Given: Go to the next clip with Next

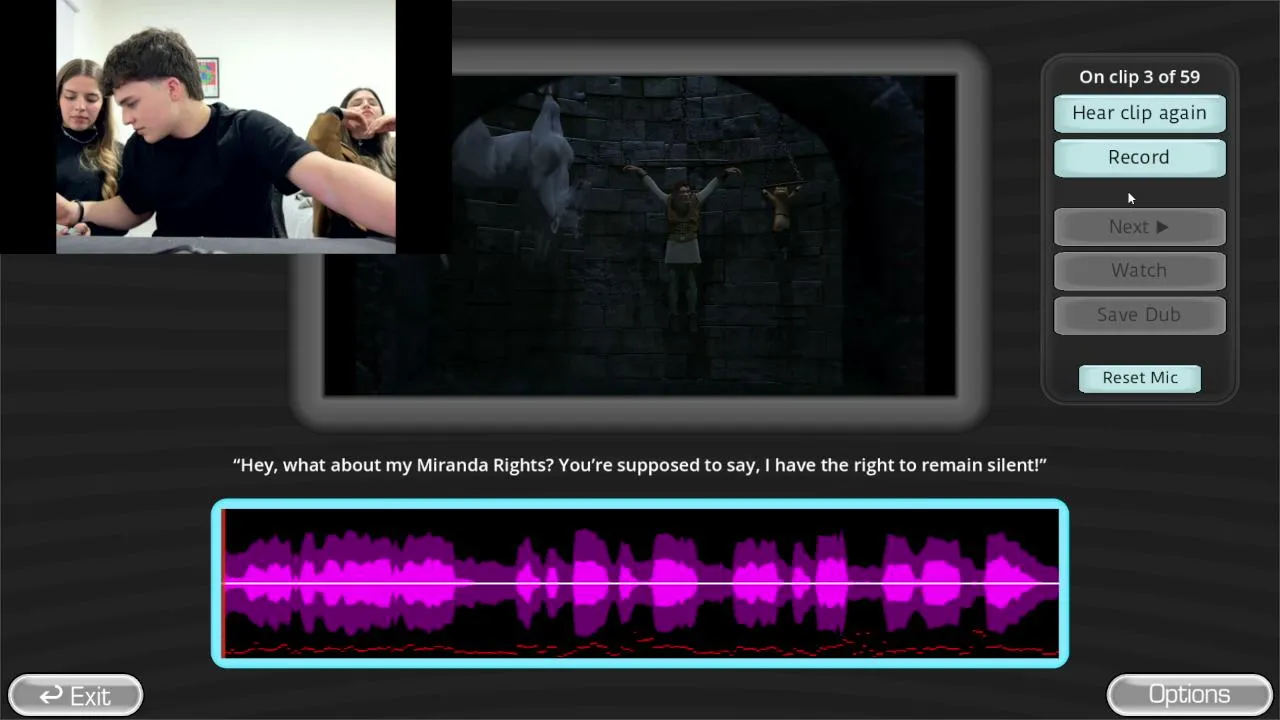Looking at the screenshot, I should coord(1139,227).
